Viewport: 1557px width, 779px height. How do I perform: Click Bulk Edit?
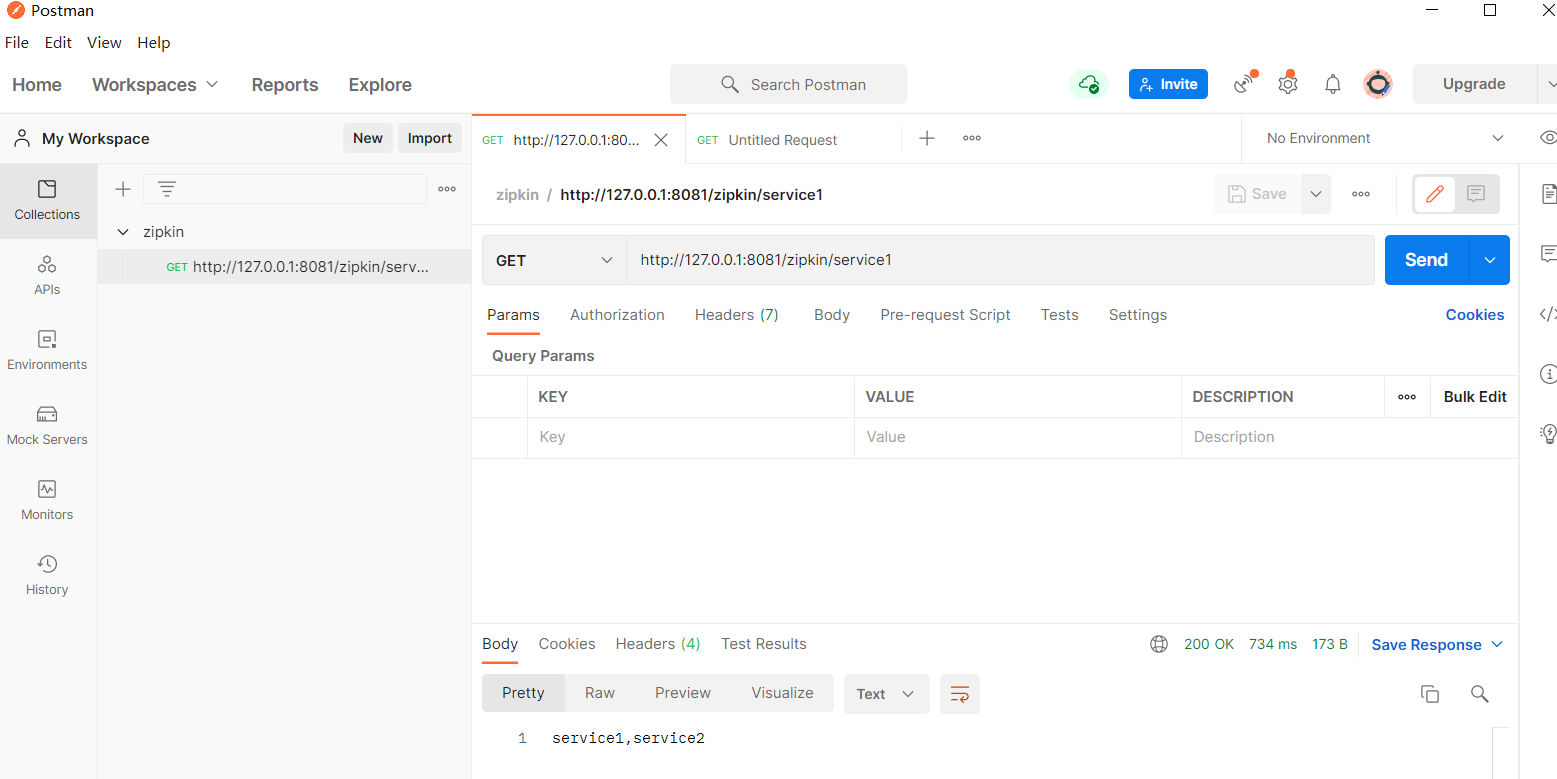[1475, 397]
